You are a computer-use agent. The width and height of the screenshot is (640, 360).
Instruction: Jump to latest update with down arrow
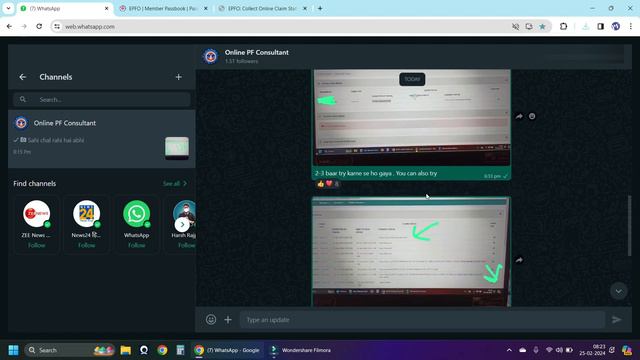coord(618,291)
